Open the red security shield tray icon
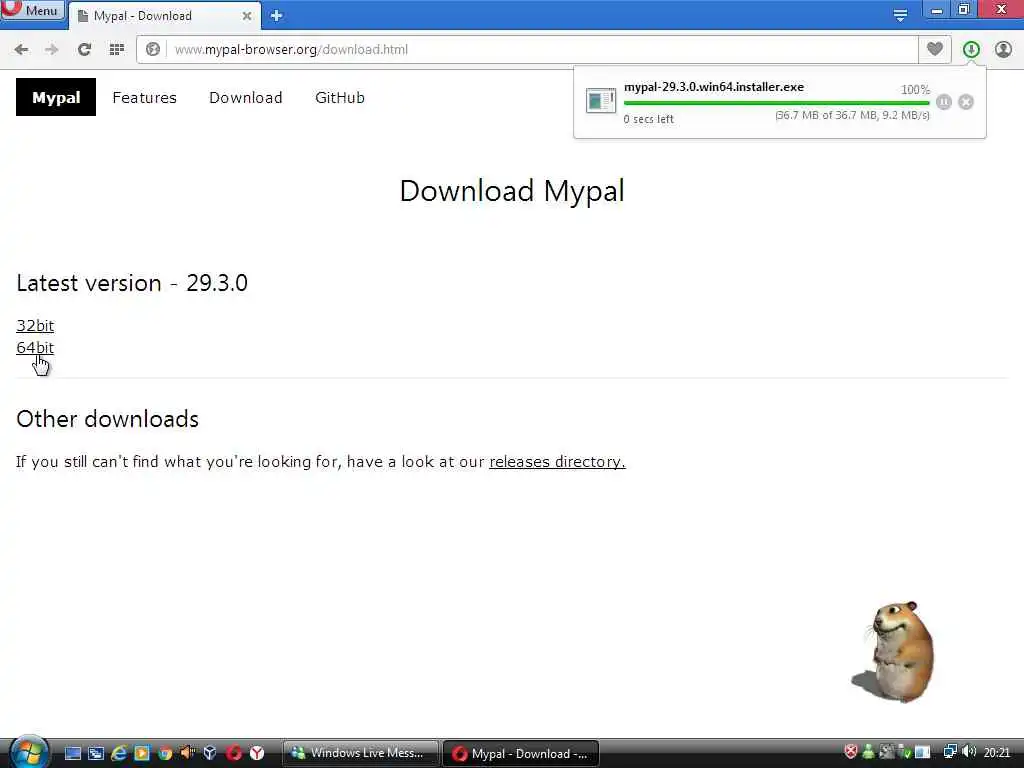Viewport: 1024px width, 768px height. click(x=851, y=752)
